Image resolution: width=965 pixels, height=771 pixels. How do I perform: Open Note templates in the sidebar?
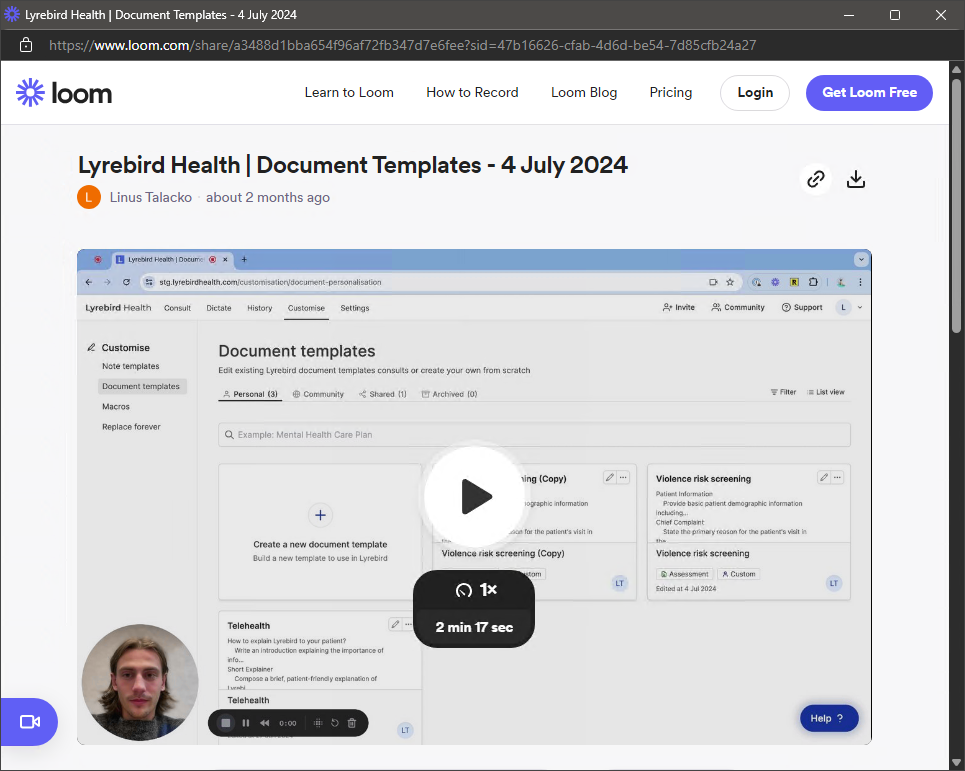click(130, 366)
